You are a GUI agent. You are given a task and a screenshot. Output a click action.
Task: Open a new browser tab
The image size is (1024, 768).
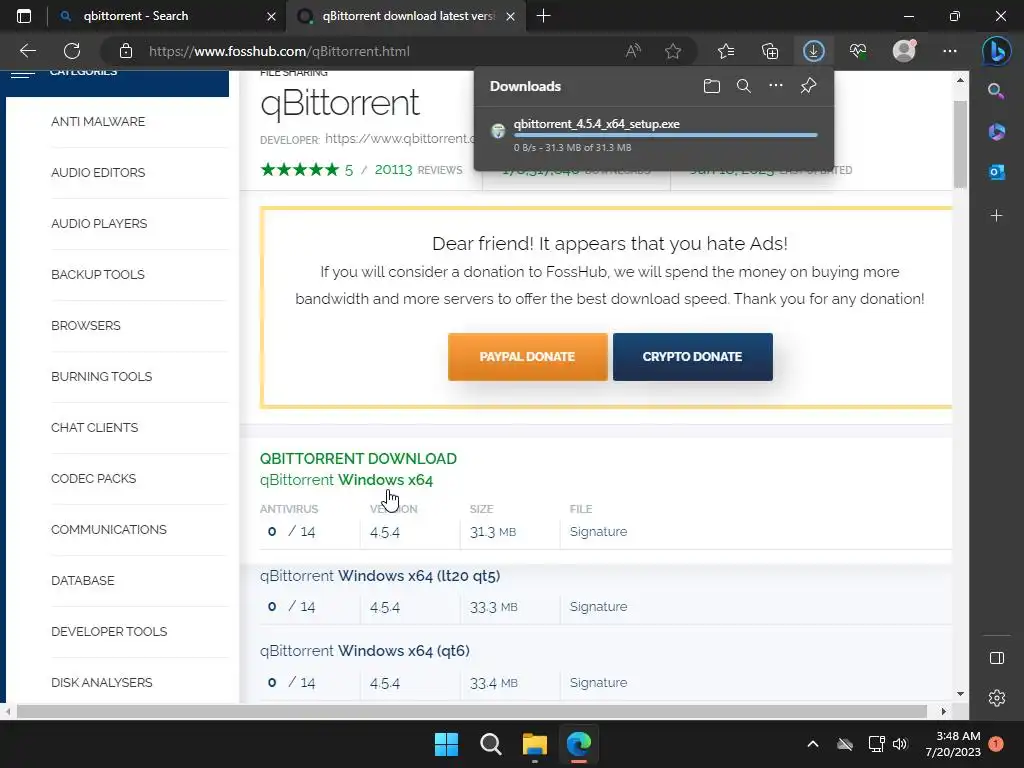(x=543, y=16)
